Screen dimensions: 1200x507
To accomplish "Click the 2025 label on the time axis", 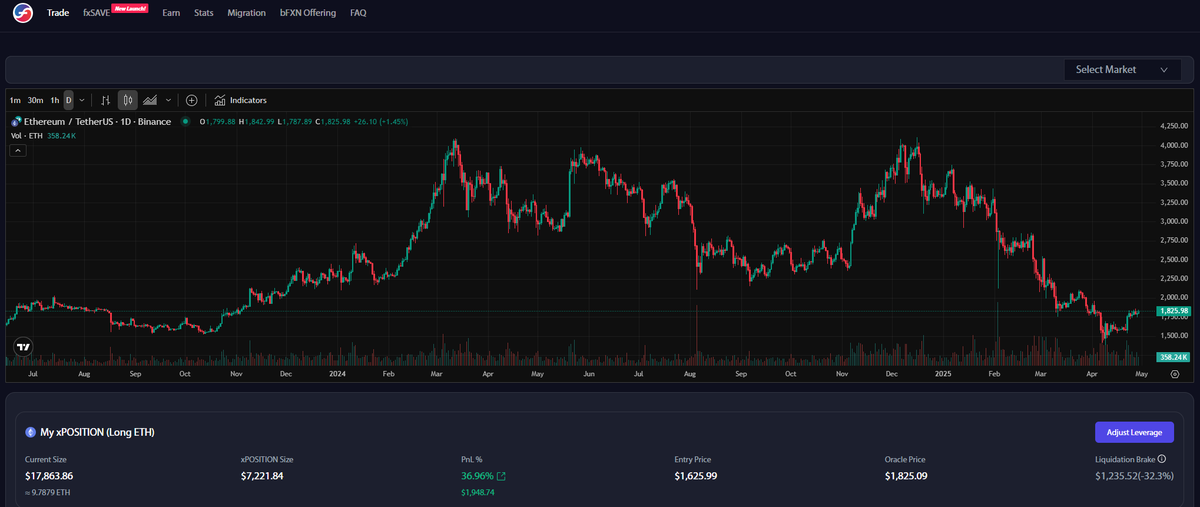I will [942, 374].
